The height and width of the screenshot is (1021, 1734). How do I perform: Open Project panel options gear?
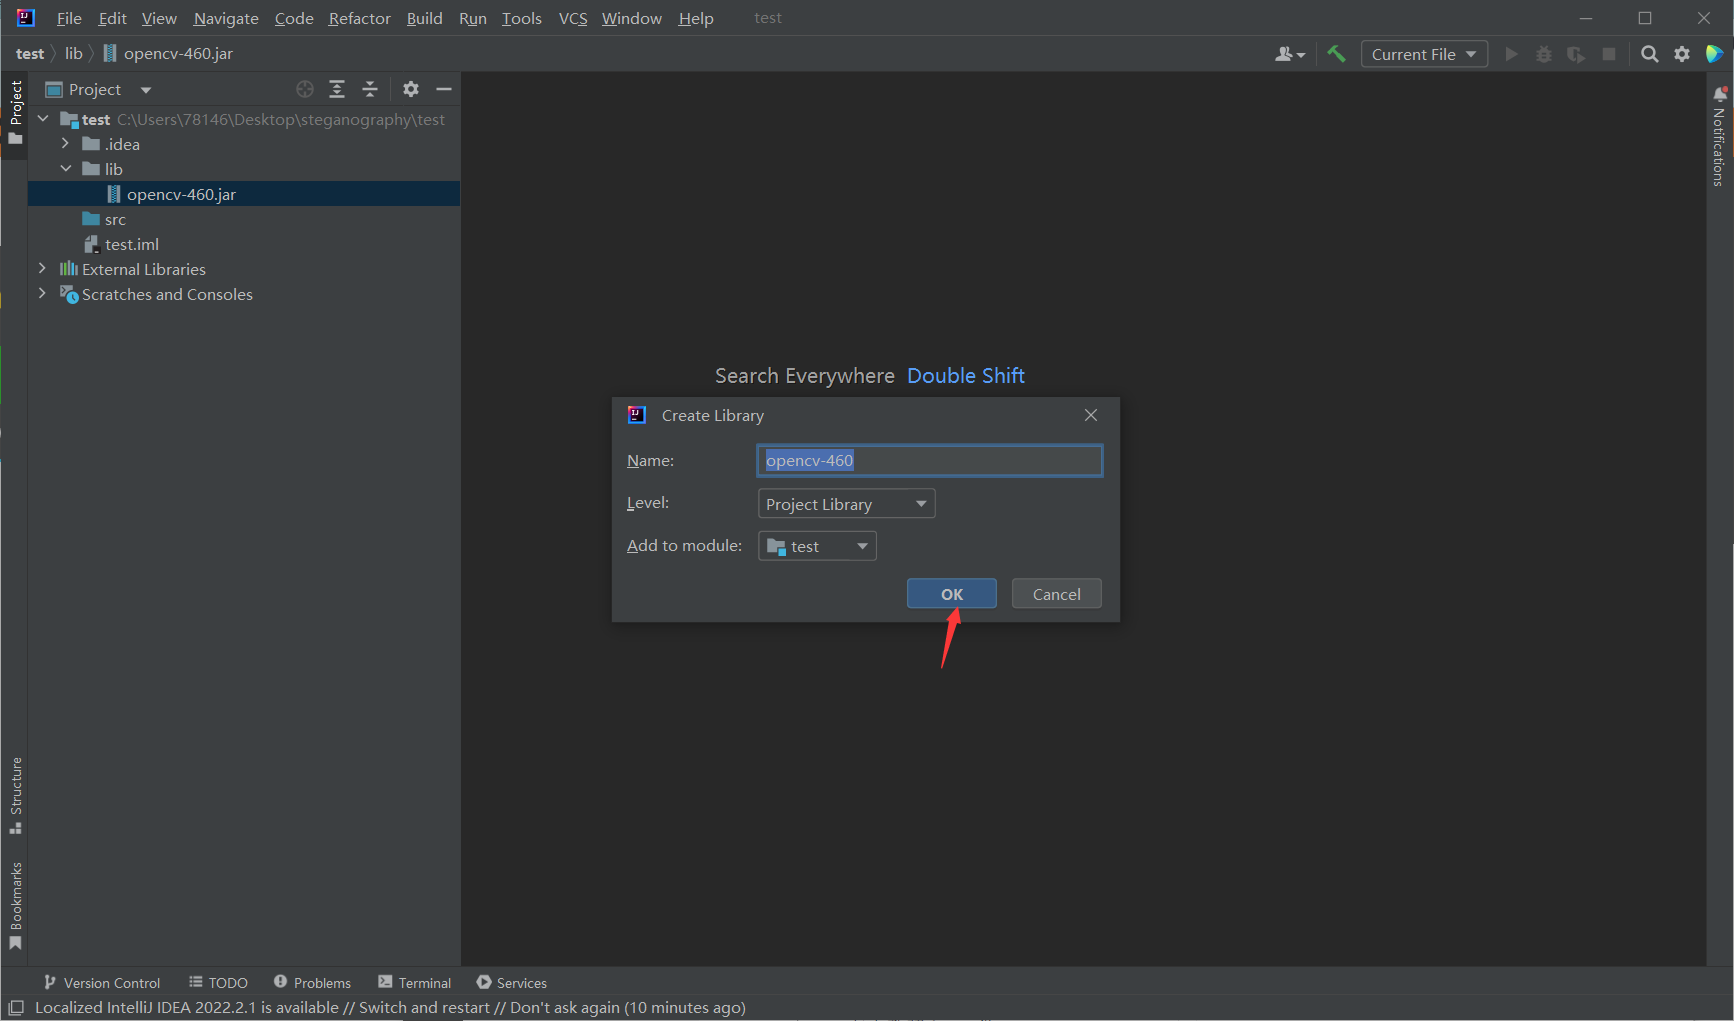411,89
